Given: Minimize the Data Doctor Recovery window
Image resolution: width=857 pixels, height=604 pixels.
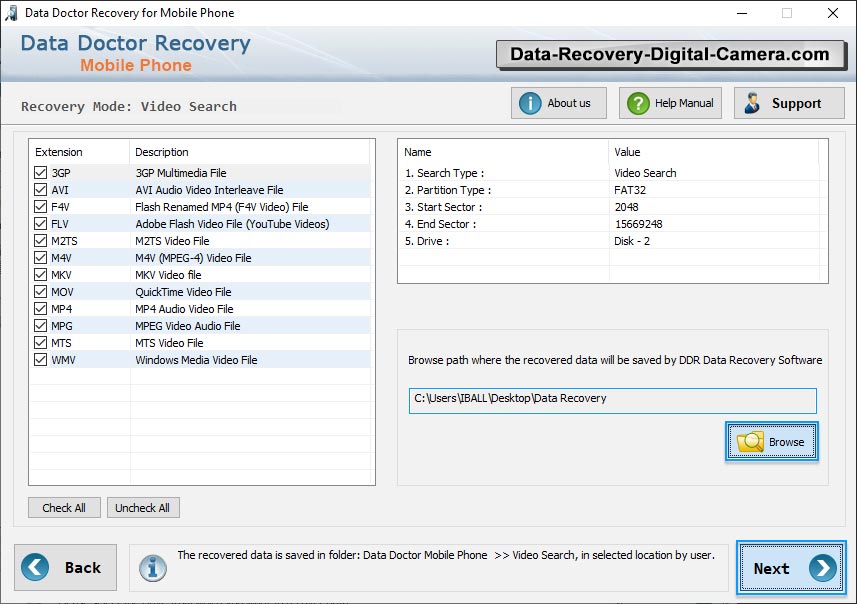Looking at the screenshot, I should click(742, 13).
